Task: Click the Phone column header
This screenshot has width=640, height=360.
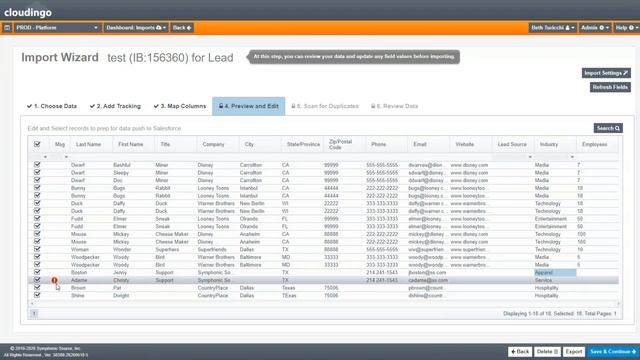Action: [x=378, y=144]
